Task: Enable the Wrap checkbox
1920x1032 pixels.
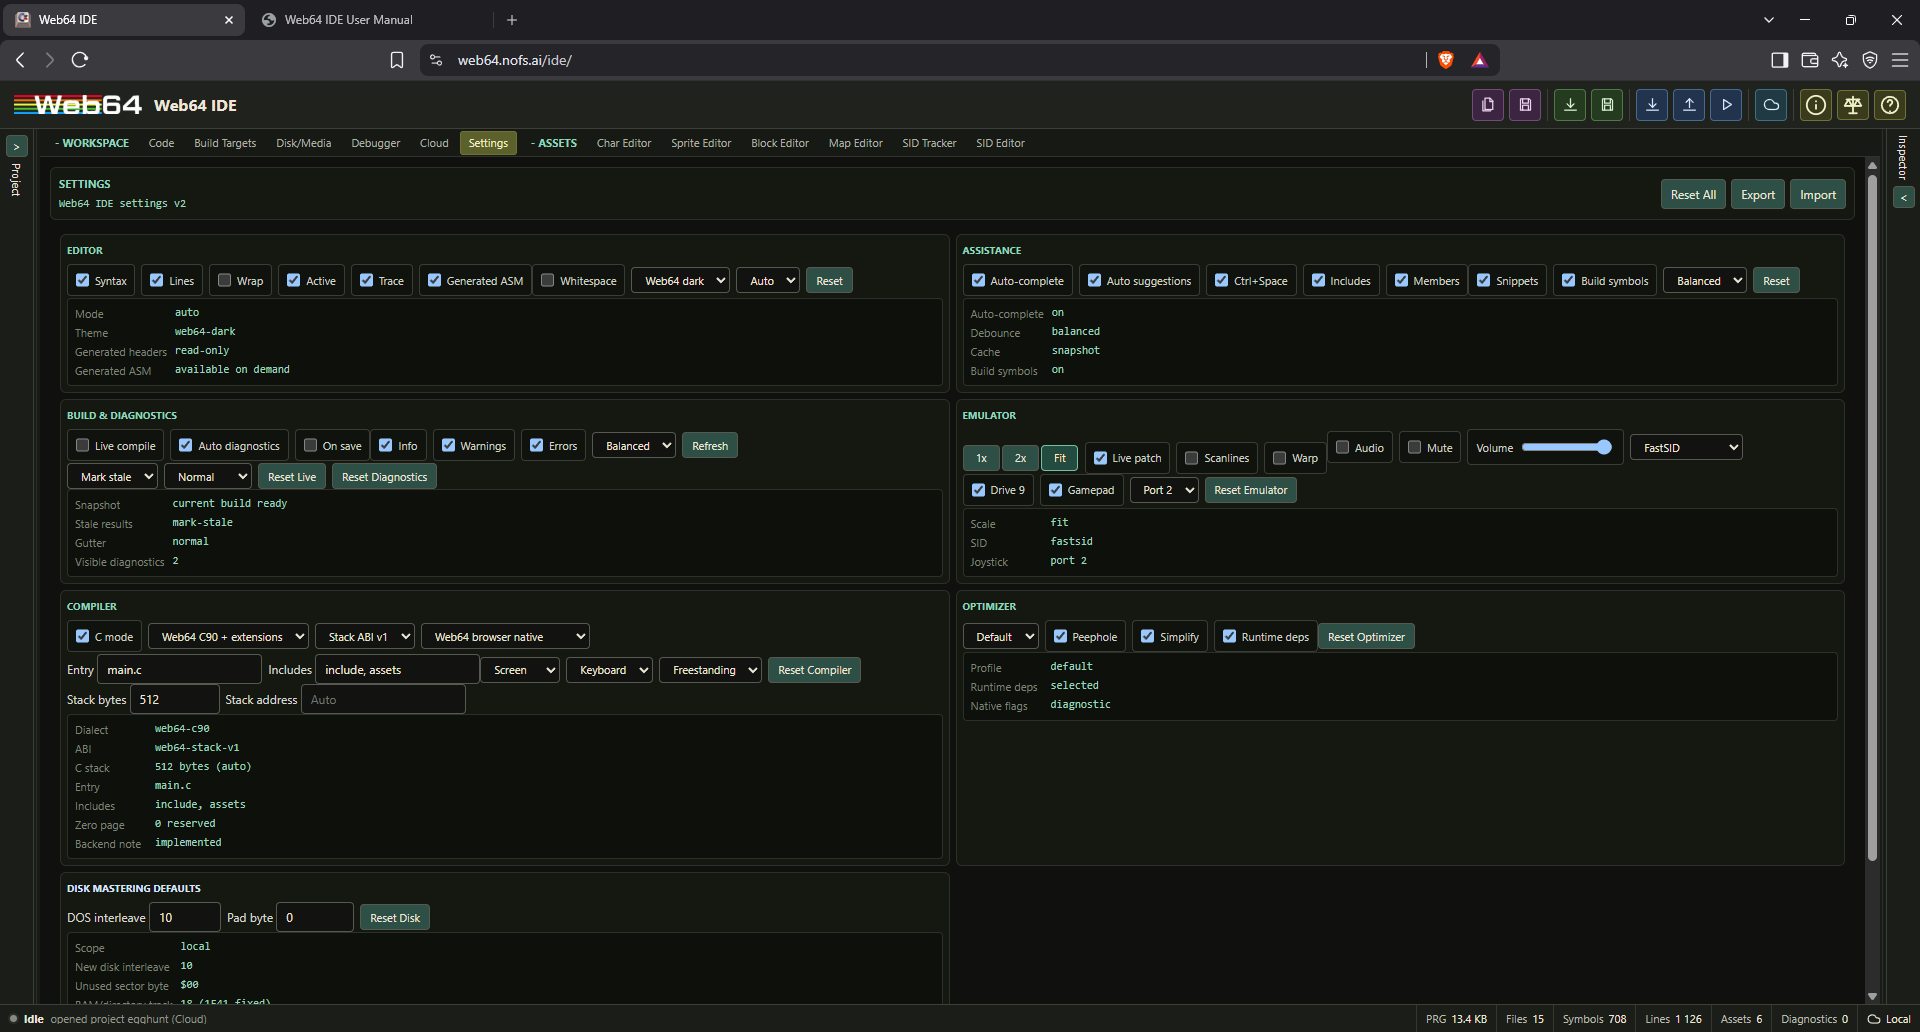Action: coord(225,280)
